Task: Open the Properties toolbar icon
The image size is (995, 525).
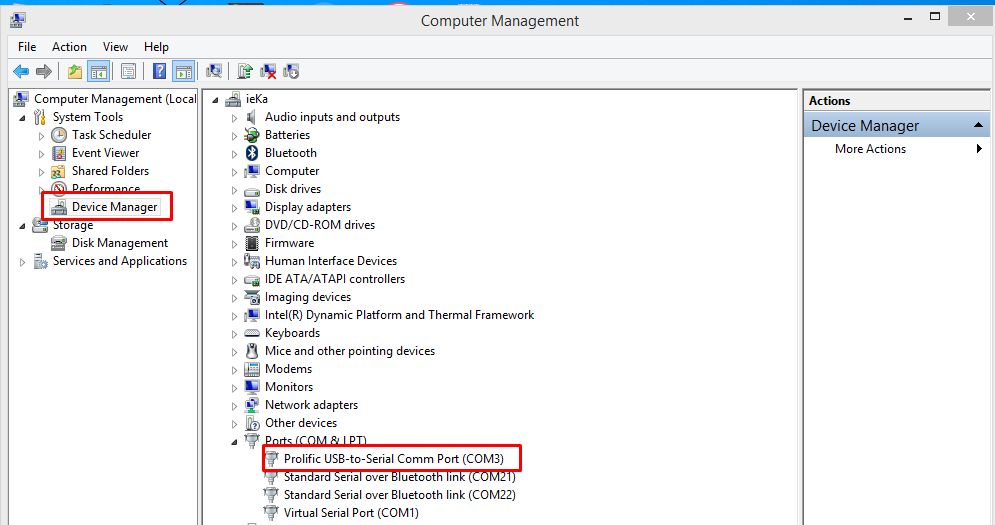Action: pos(128,71)
